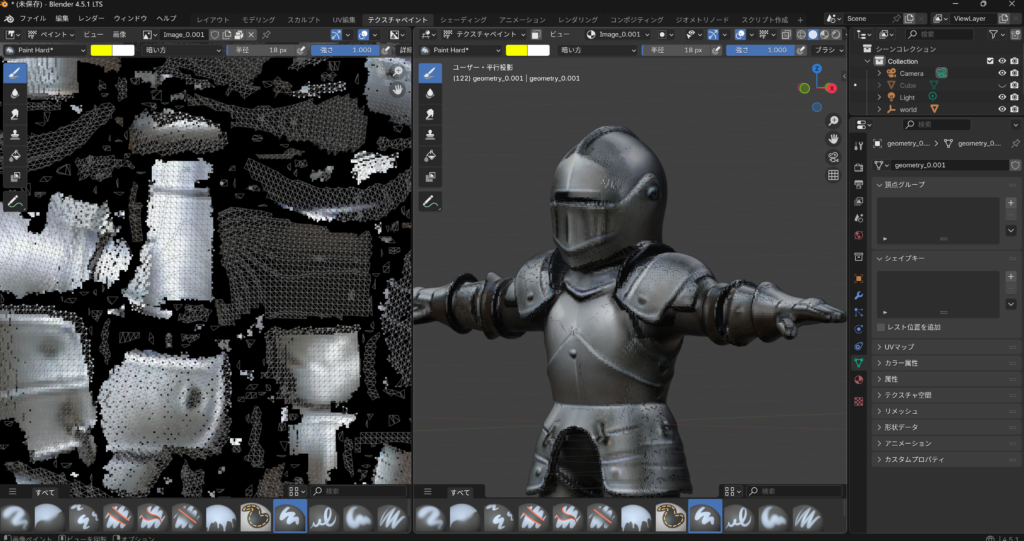The width and height of the screenshot is (1024, 541).
Task: Toggle Collection exclude checkbox in outliner
Action: [990, 61]
